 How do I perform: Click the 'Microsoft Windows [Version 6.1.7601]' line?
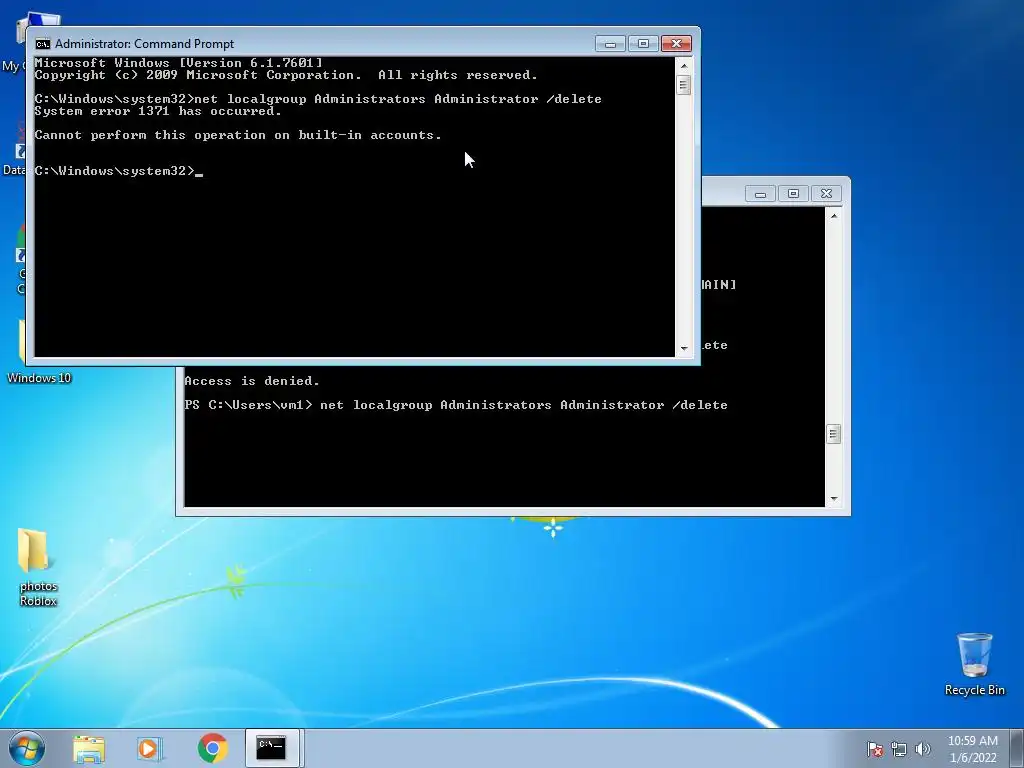[x=178, y=63]
